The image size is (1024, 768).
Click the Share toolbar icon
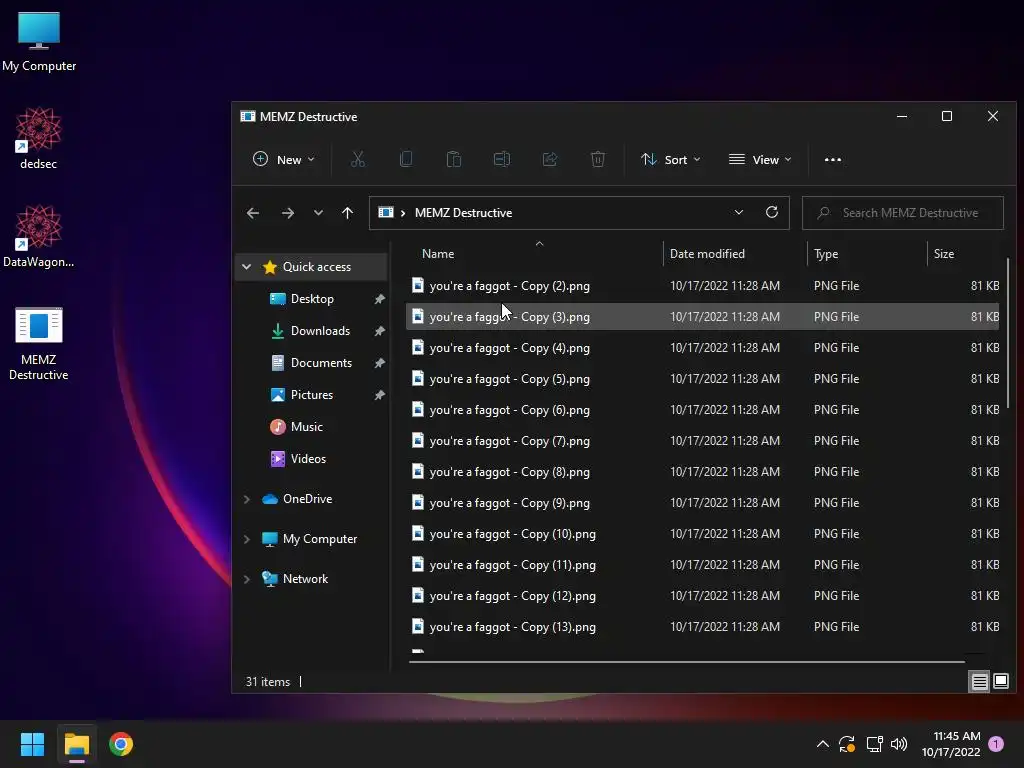[x=550, y=159]
